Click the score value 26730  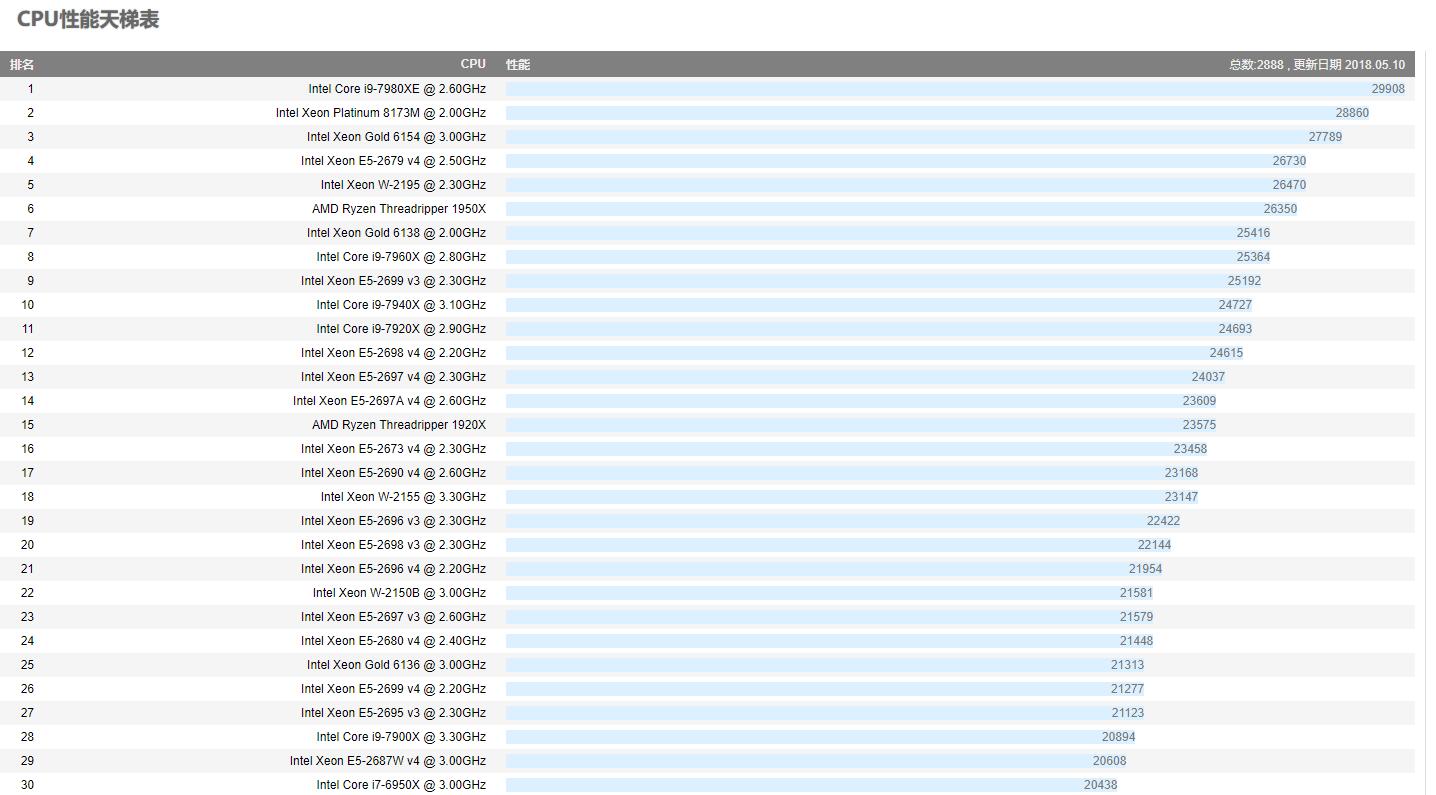click(x=1289, y=161)
